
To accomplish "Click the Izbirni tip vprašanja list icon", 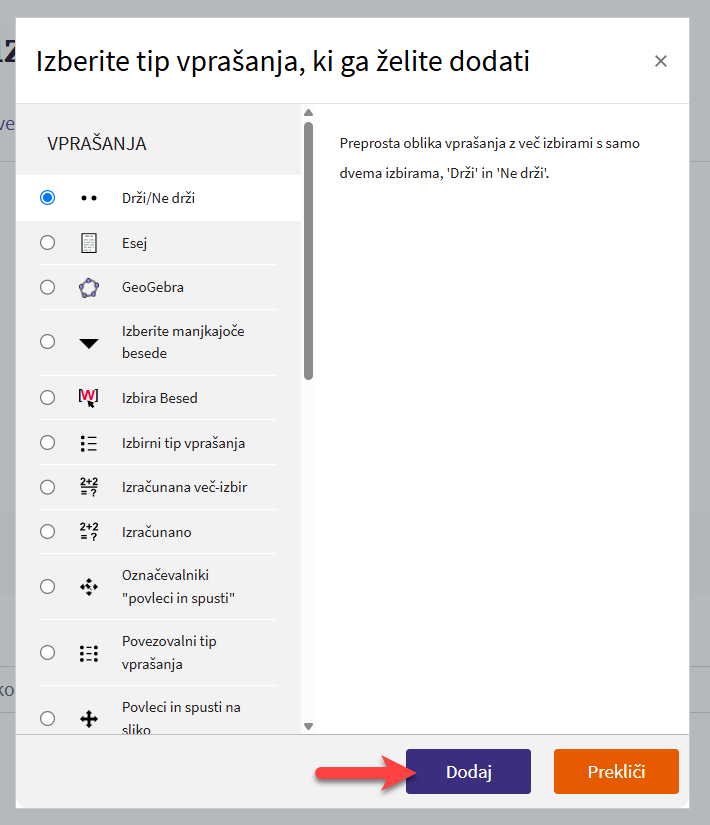I will coord(89,443).
